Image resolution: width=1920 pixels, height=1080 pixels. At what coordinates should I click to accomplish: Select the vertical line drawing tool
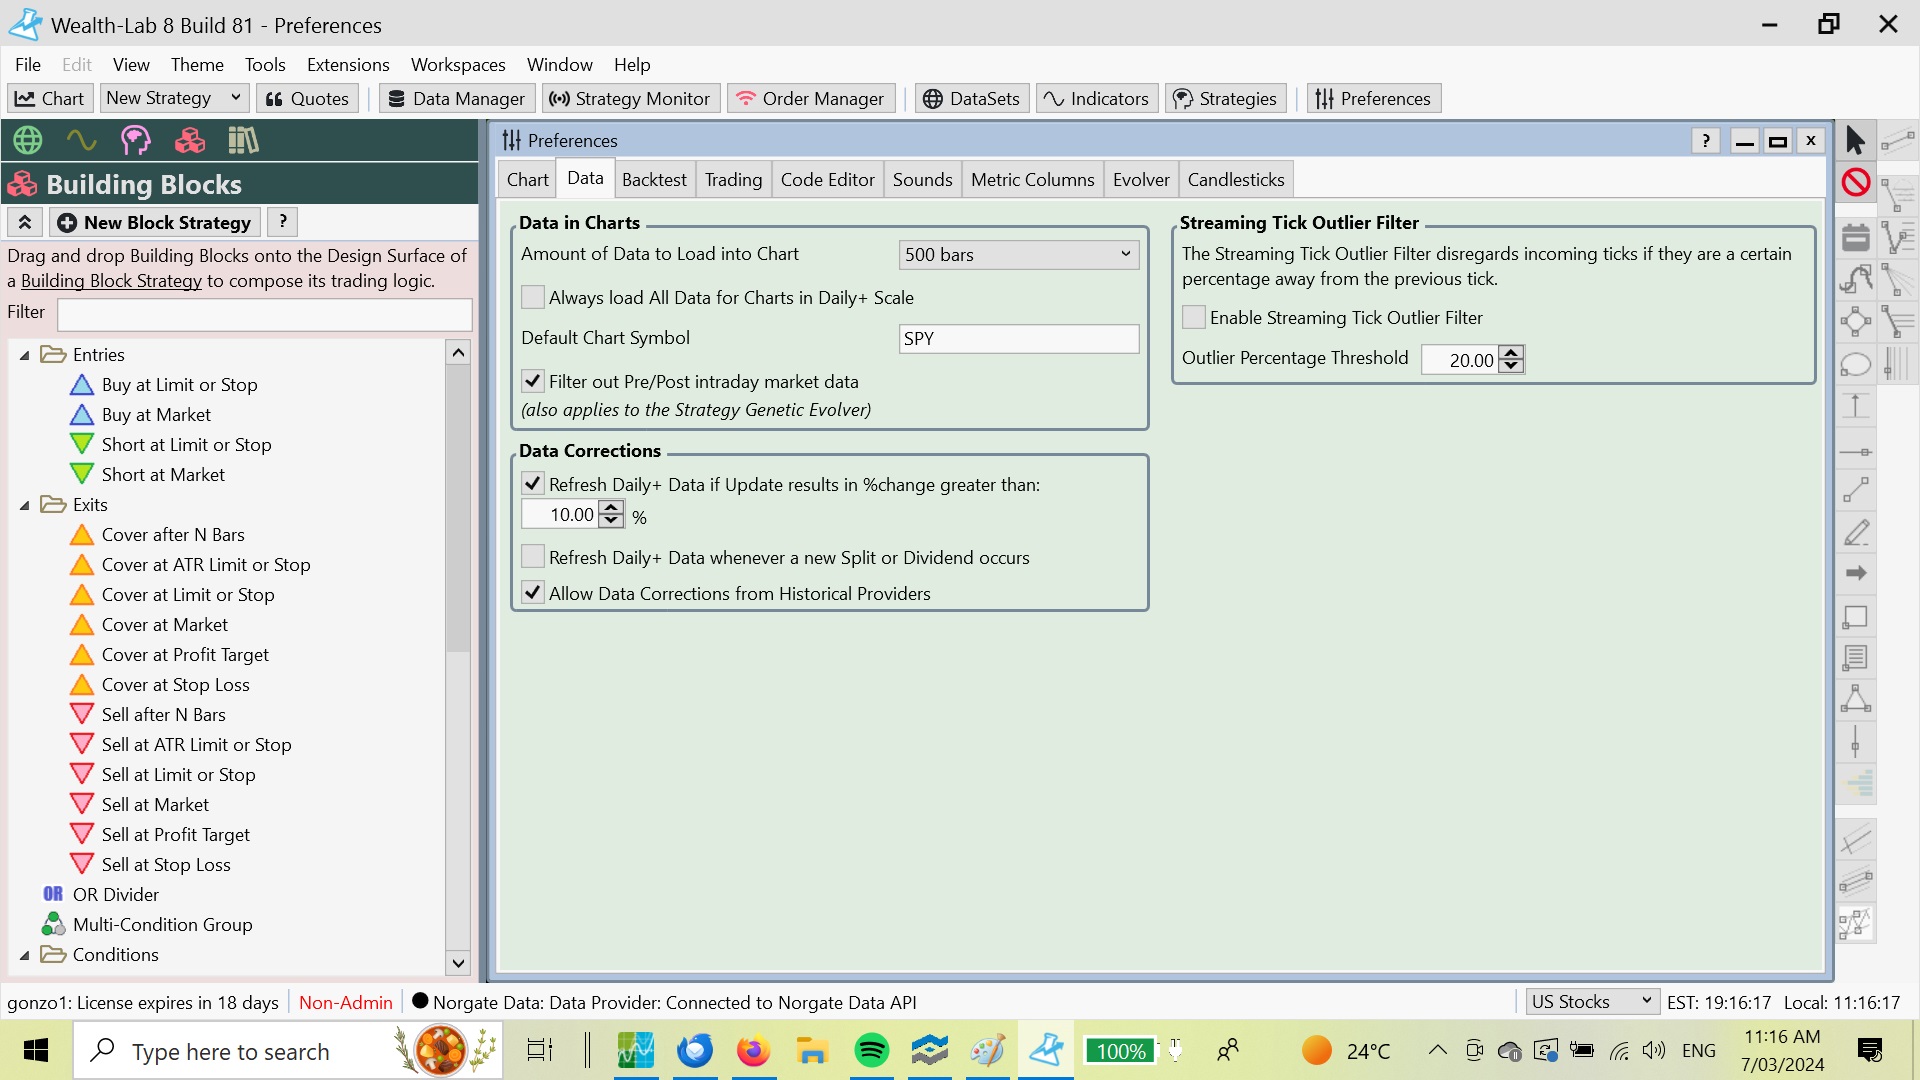coord(1856,742)
